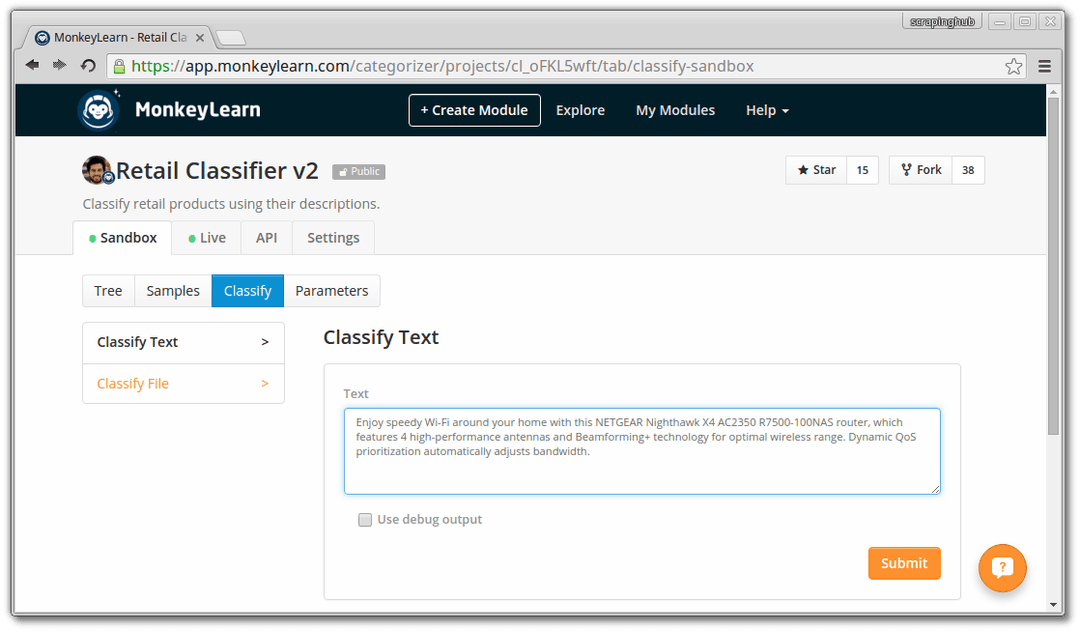The width and height of the screenshot is (1080, 632).
Task: Click the Public badge
Action: coord(359,171)
